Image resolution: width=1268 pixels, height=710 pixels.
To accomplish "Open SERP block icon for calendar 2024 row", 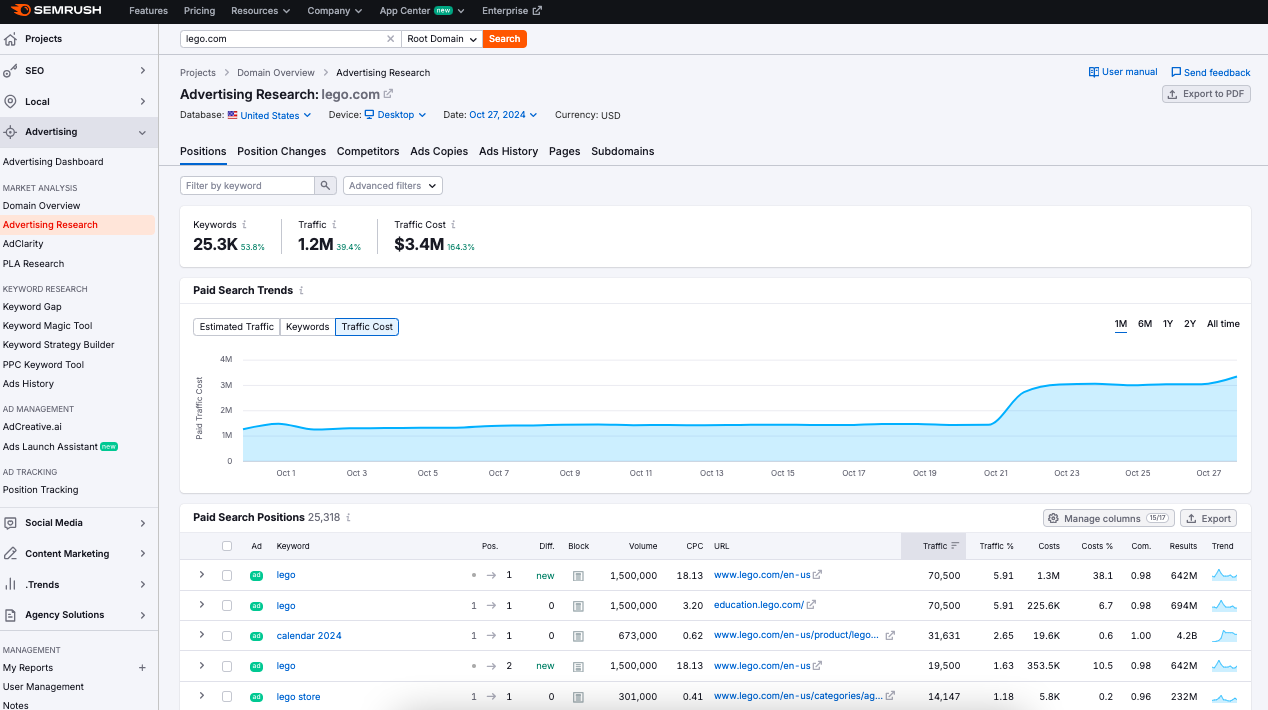I will point(578,636).
